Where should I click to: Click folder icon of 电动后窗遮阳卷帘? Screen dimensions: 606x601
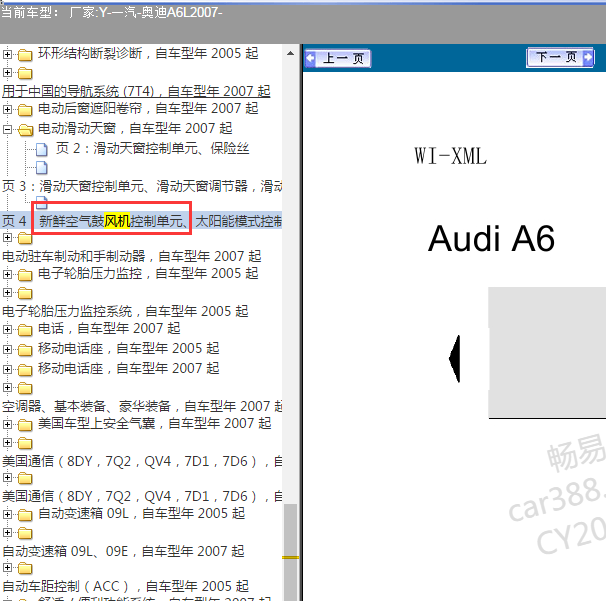(25, 110)
